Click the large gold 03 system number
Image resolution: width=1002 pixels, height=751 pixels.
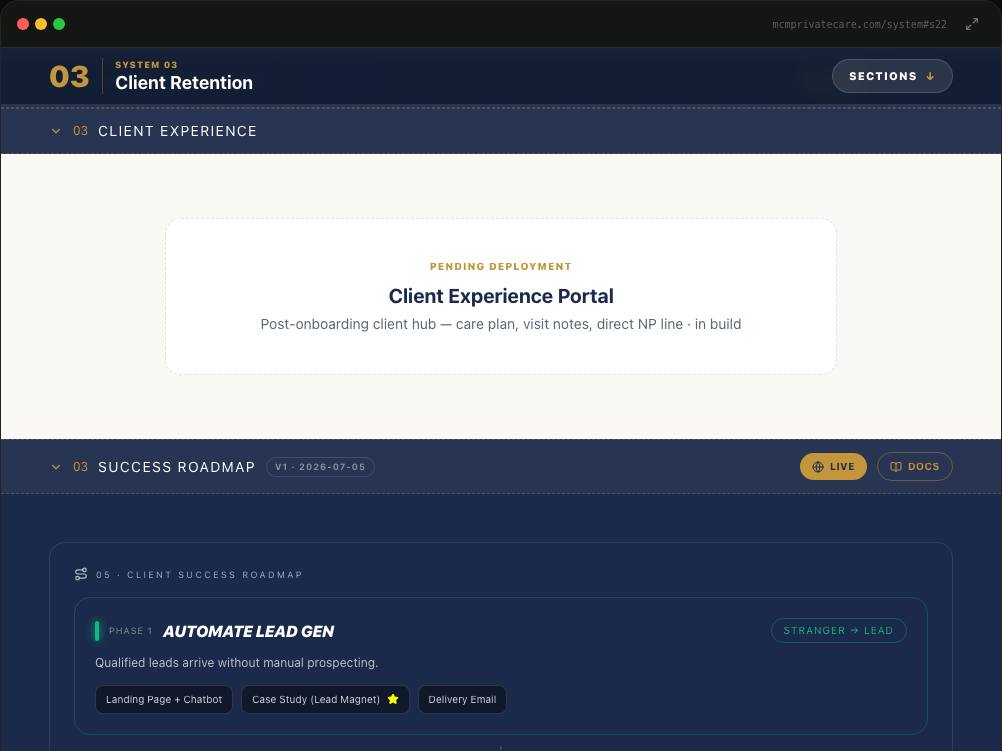pos(69,77)
